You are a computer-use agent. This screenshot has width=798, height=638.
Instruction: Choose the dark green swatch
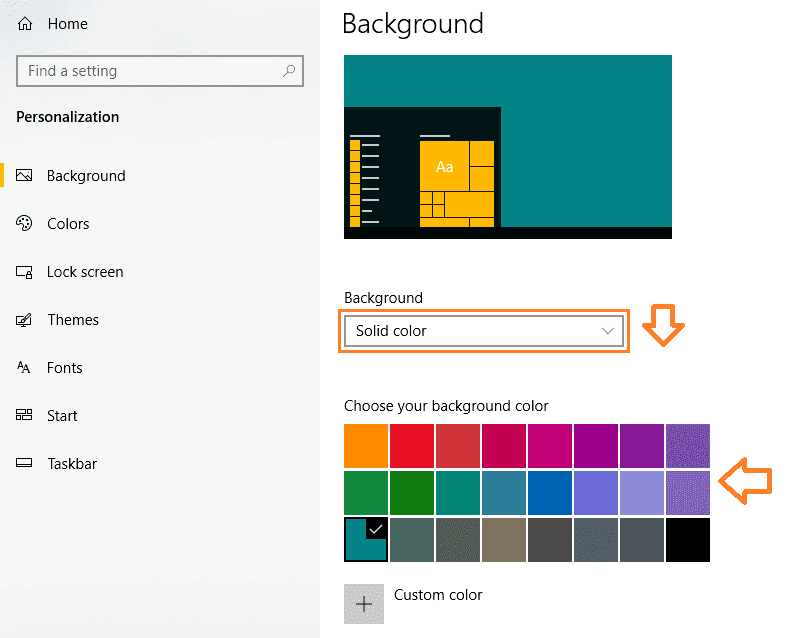[412, 493]
